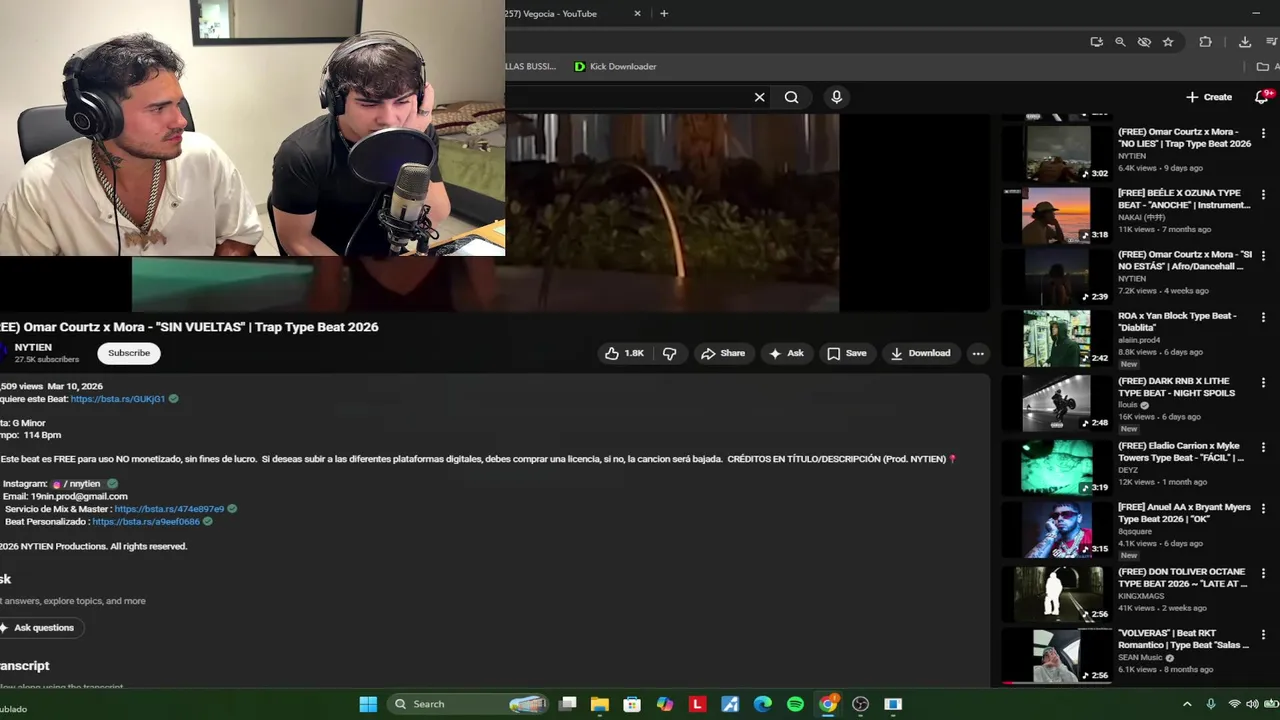Viewport: 1280px width, 720px height.
Task: Close the Vegocia YouTube tab
Action: click(x=638, y=13)
